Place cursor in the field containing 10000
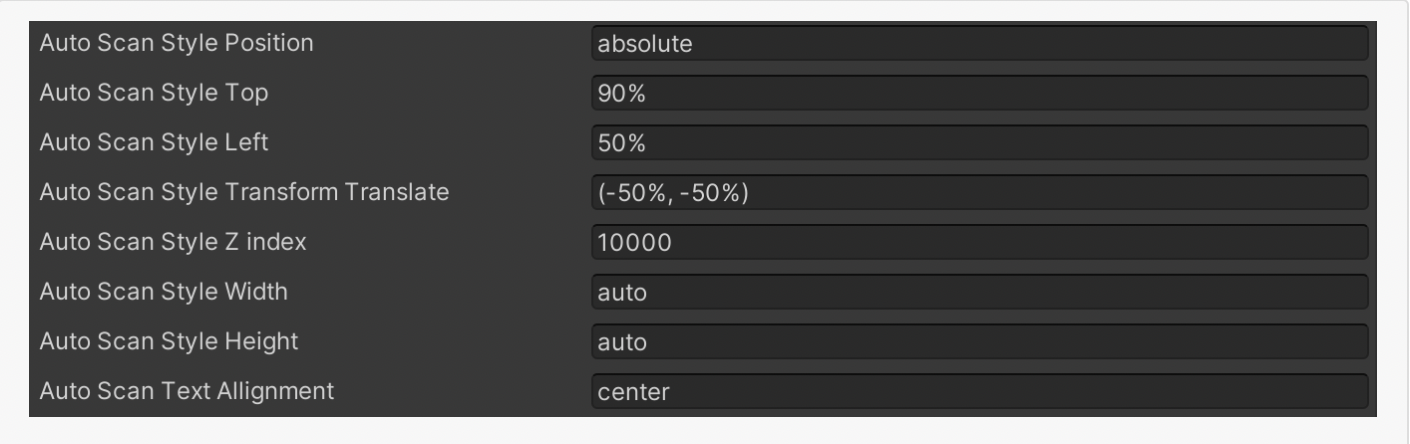 pyautogui.click(x=978, y=242)
